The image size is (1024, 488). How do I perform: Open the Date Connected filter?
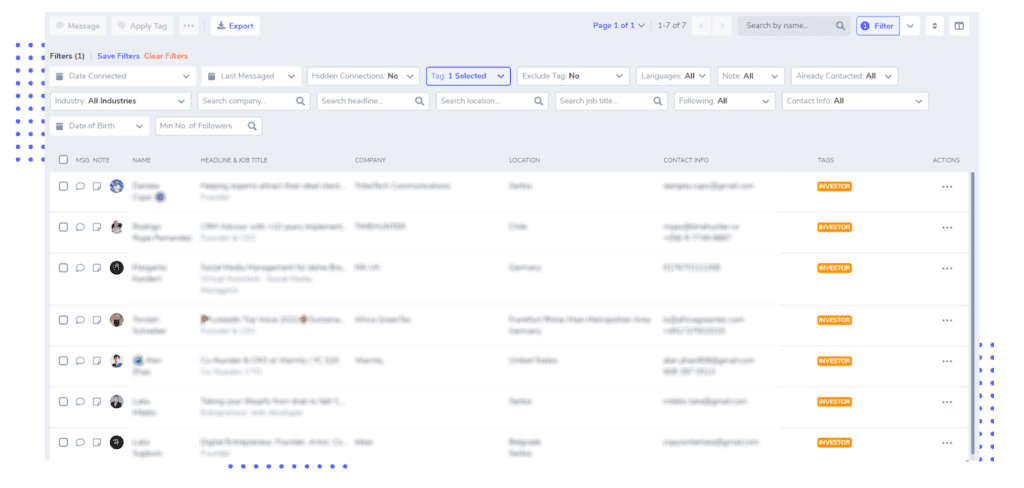[123, 76]
